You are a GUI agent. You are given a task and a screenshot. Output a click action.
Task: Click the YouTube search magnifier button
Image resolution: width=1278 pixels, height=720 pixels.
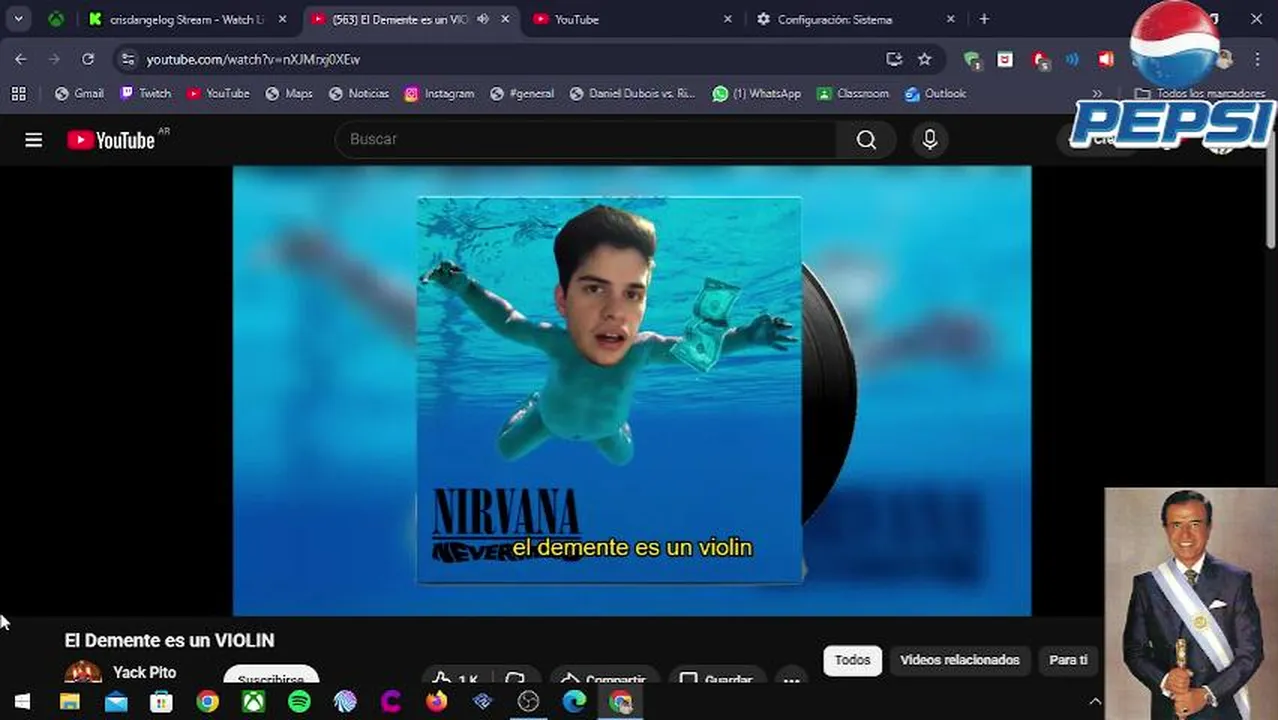click(x=866, y=140)
